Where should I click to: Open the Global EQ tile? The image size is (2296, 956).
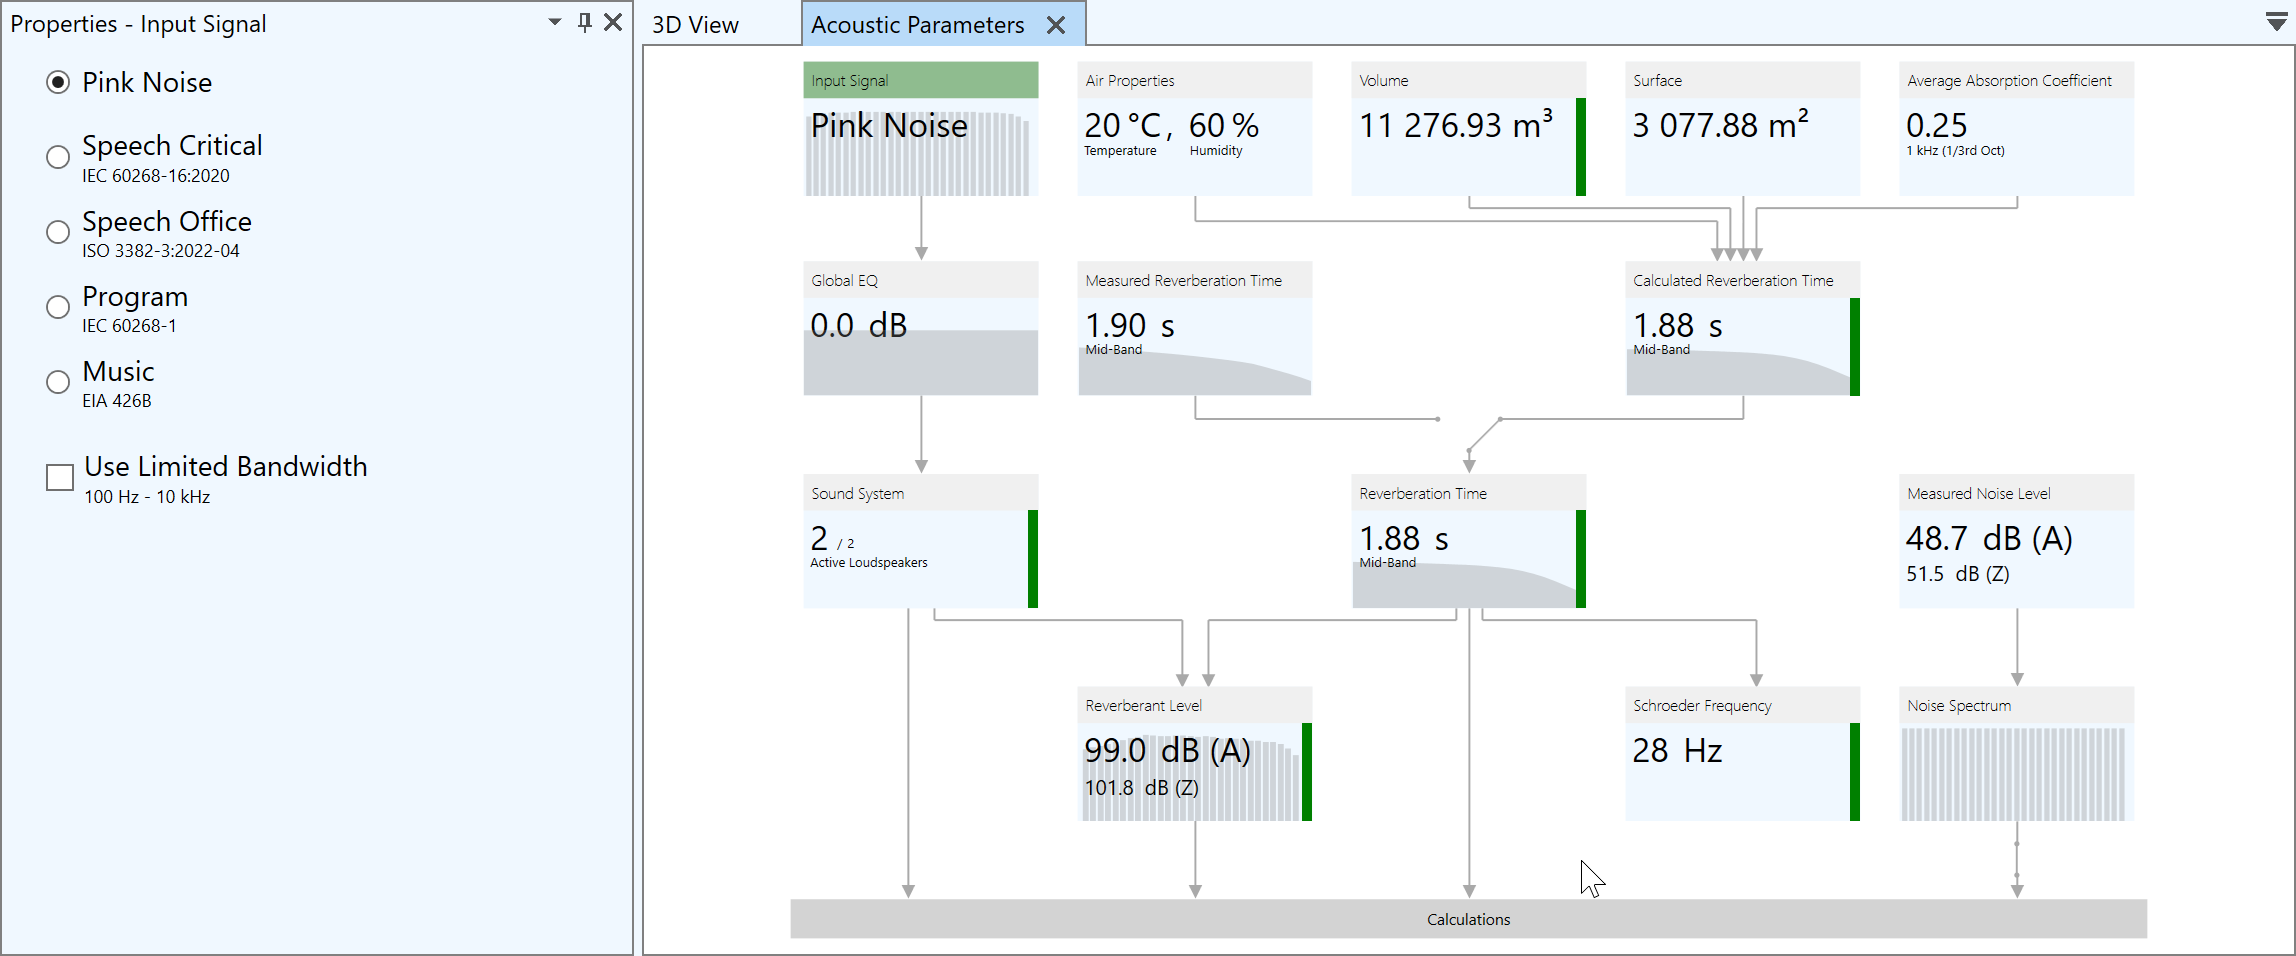click(x=920, y=329)
